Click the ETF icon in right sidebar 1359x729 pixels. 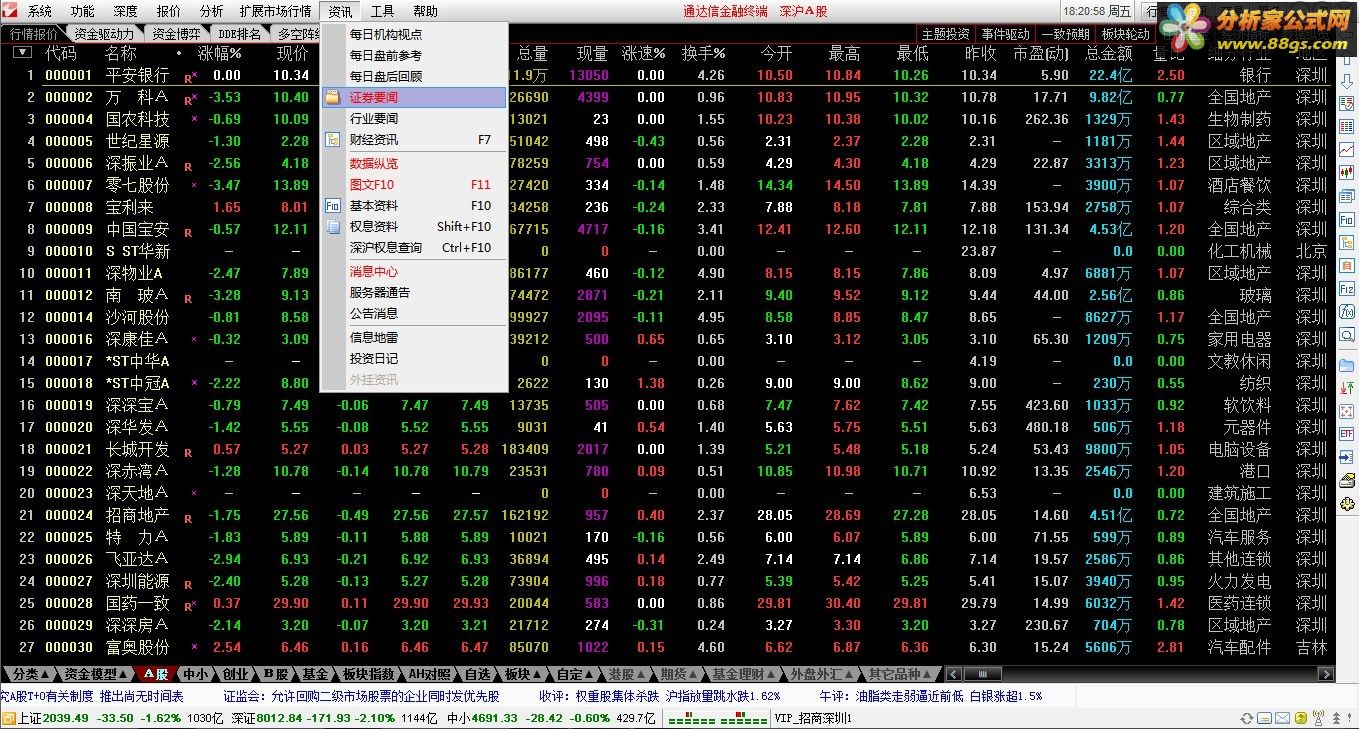(1347, 434)
